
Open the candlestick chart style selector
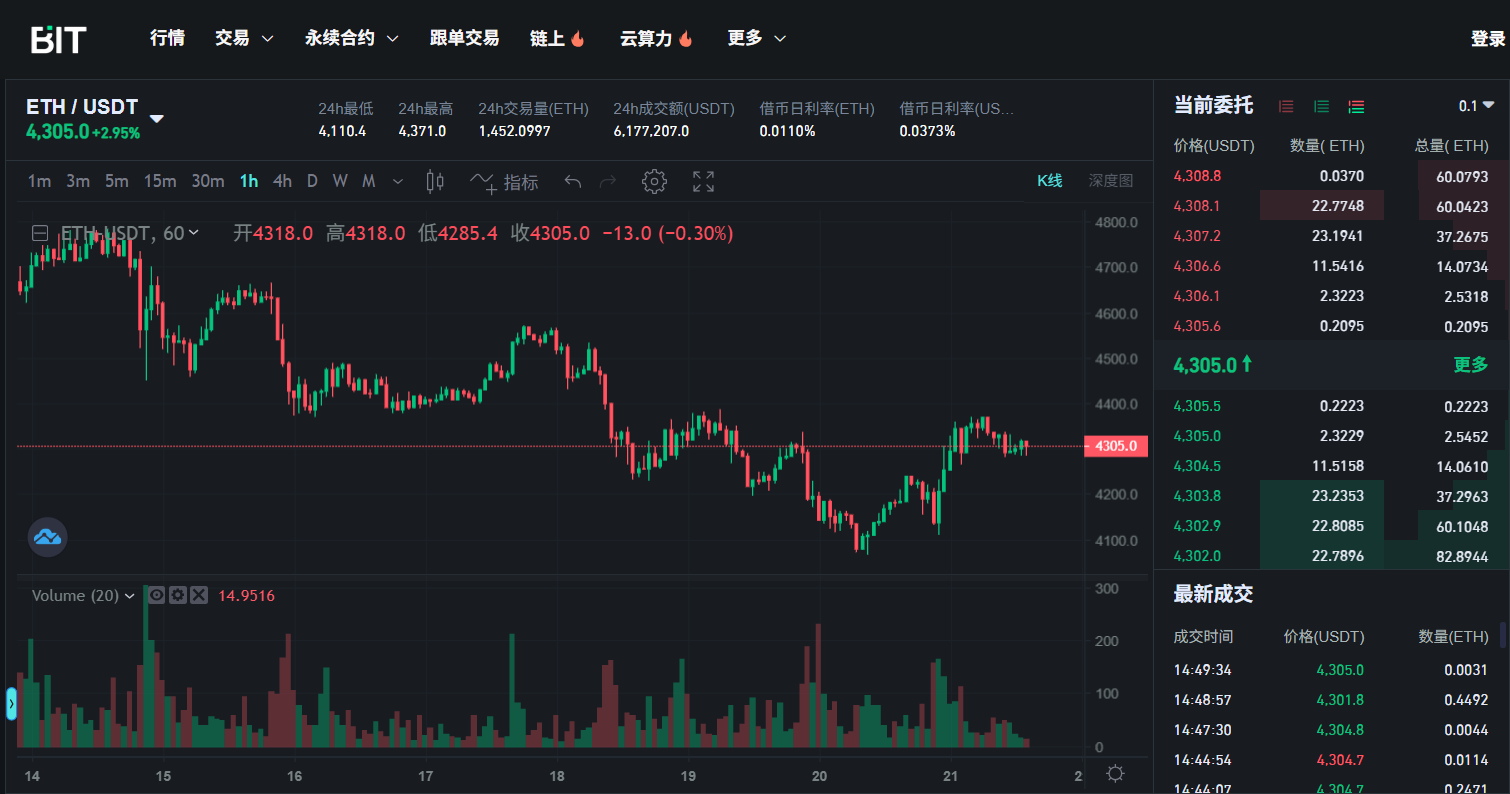pos(435,181)
